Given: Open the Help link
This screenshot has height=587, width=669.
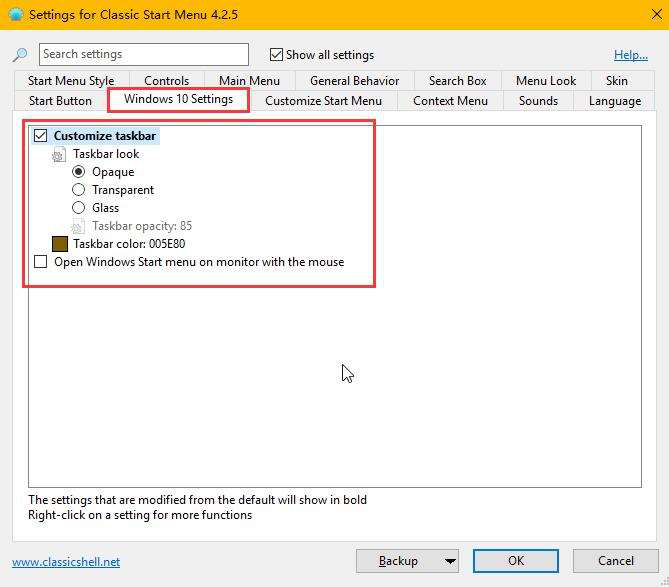Looking at the screenshot, I should pos(631,55).
